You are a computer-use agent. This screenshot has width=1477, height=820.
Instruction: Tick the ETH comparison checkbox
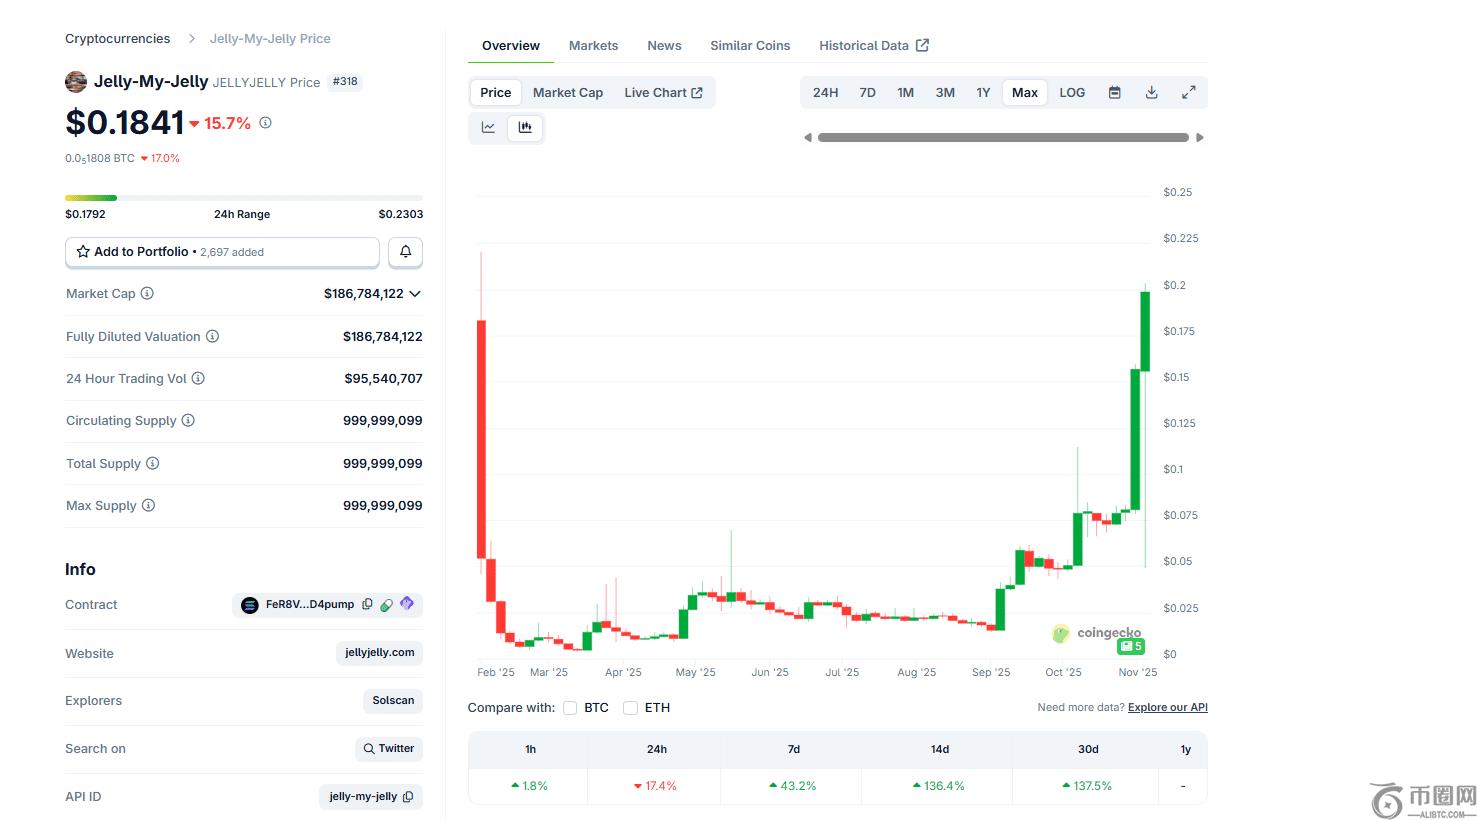[x=630, y=708]
